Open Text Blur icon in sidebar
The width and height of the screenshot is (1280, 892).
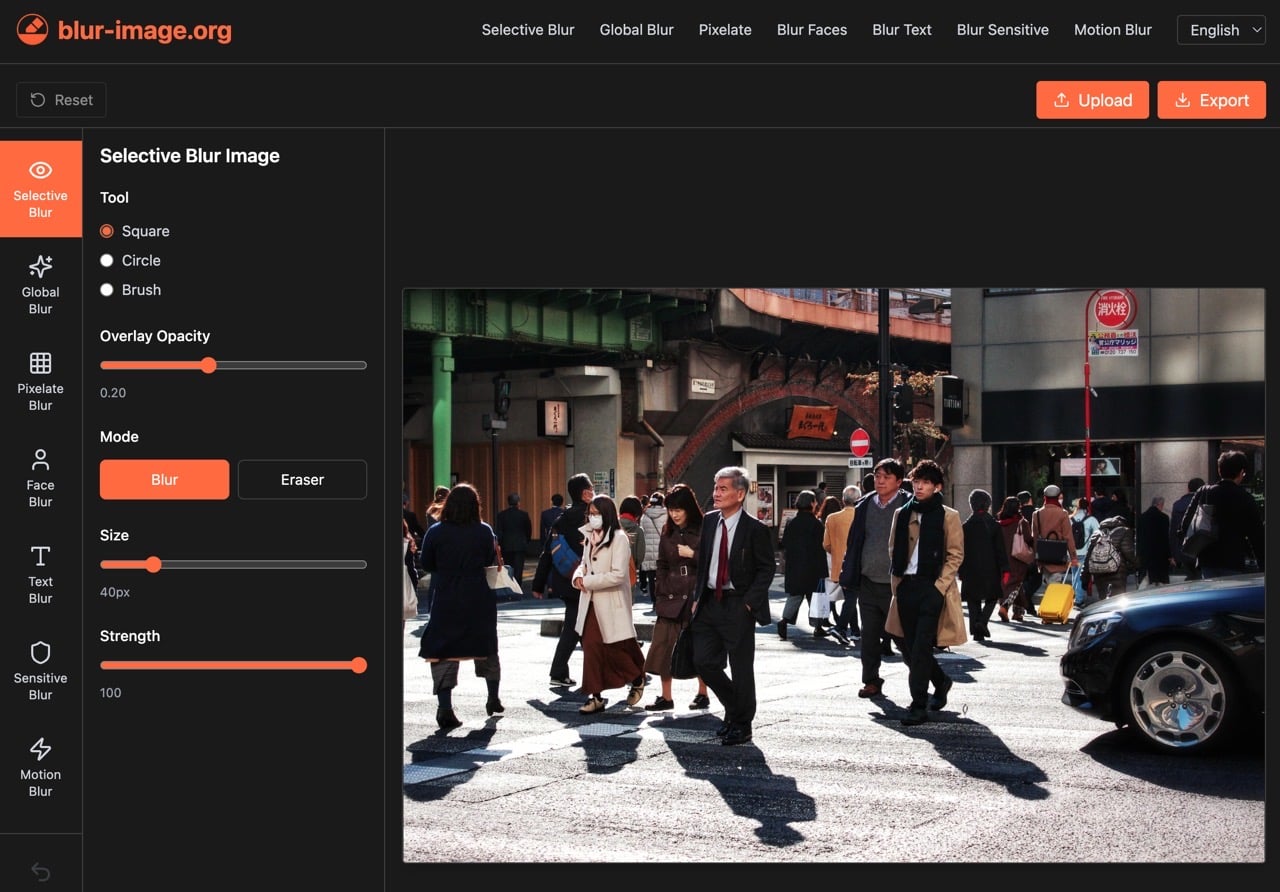point(40,556)
